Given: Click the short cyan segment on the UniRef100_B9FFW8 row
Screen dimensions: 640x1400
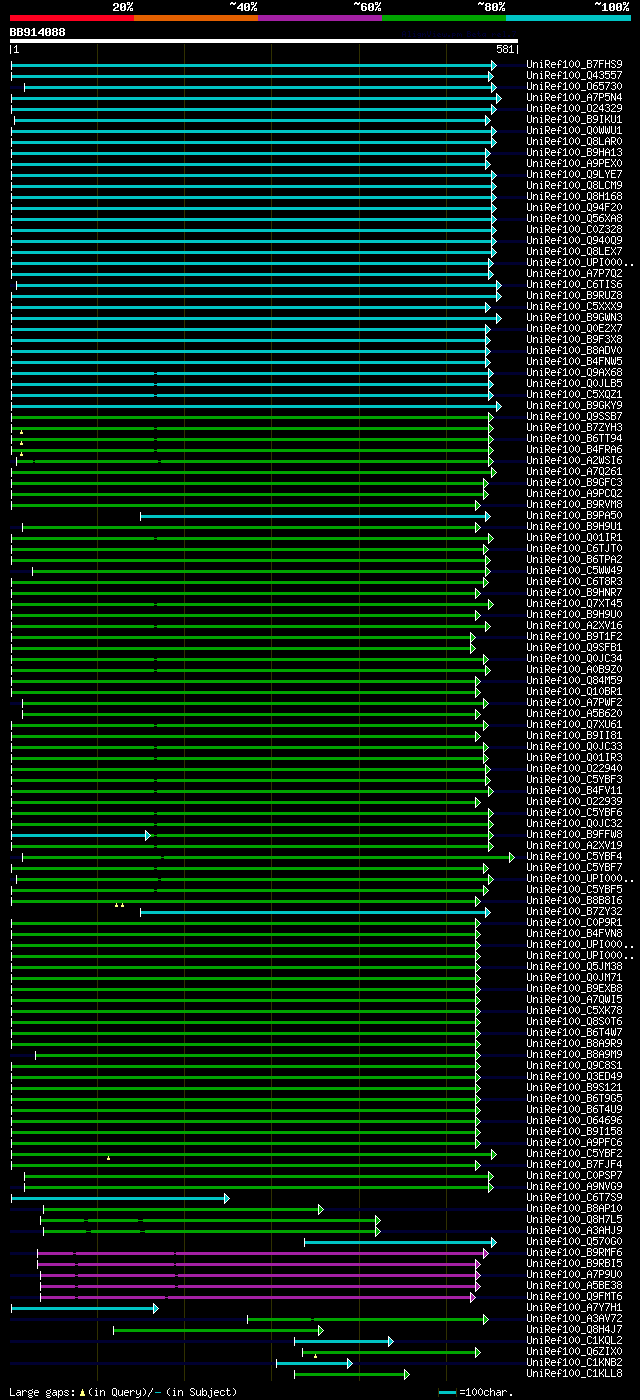Looking at the screenshot, I should click(x=80, y=835).
